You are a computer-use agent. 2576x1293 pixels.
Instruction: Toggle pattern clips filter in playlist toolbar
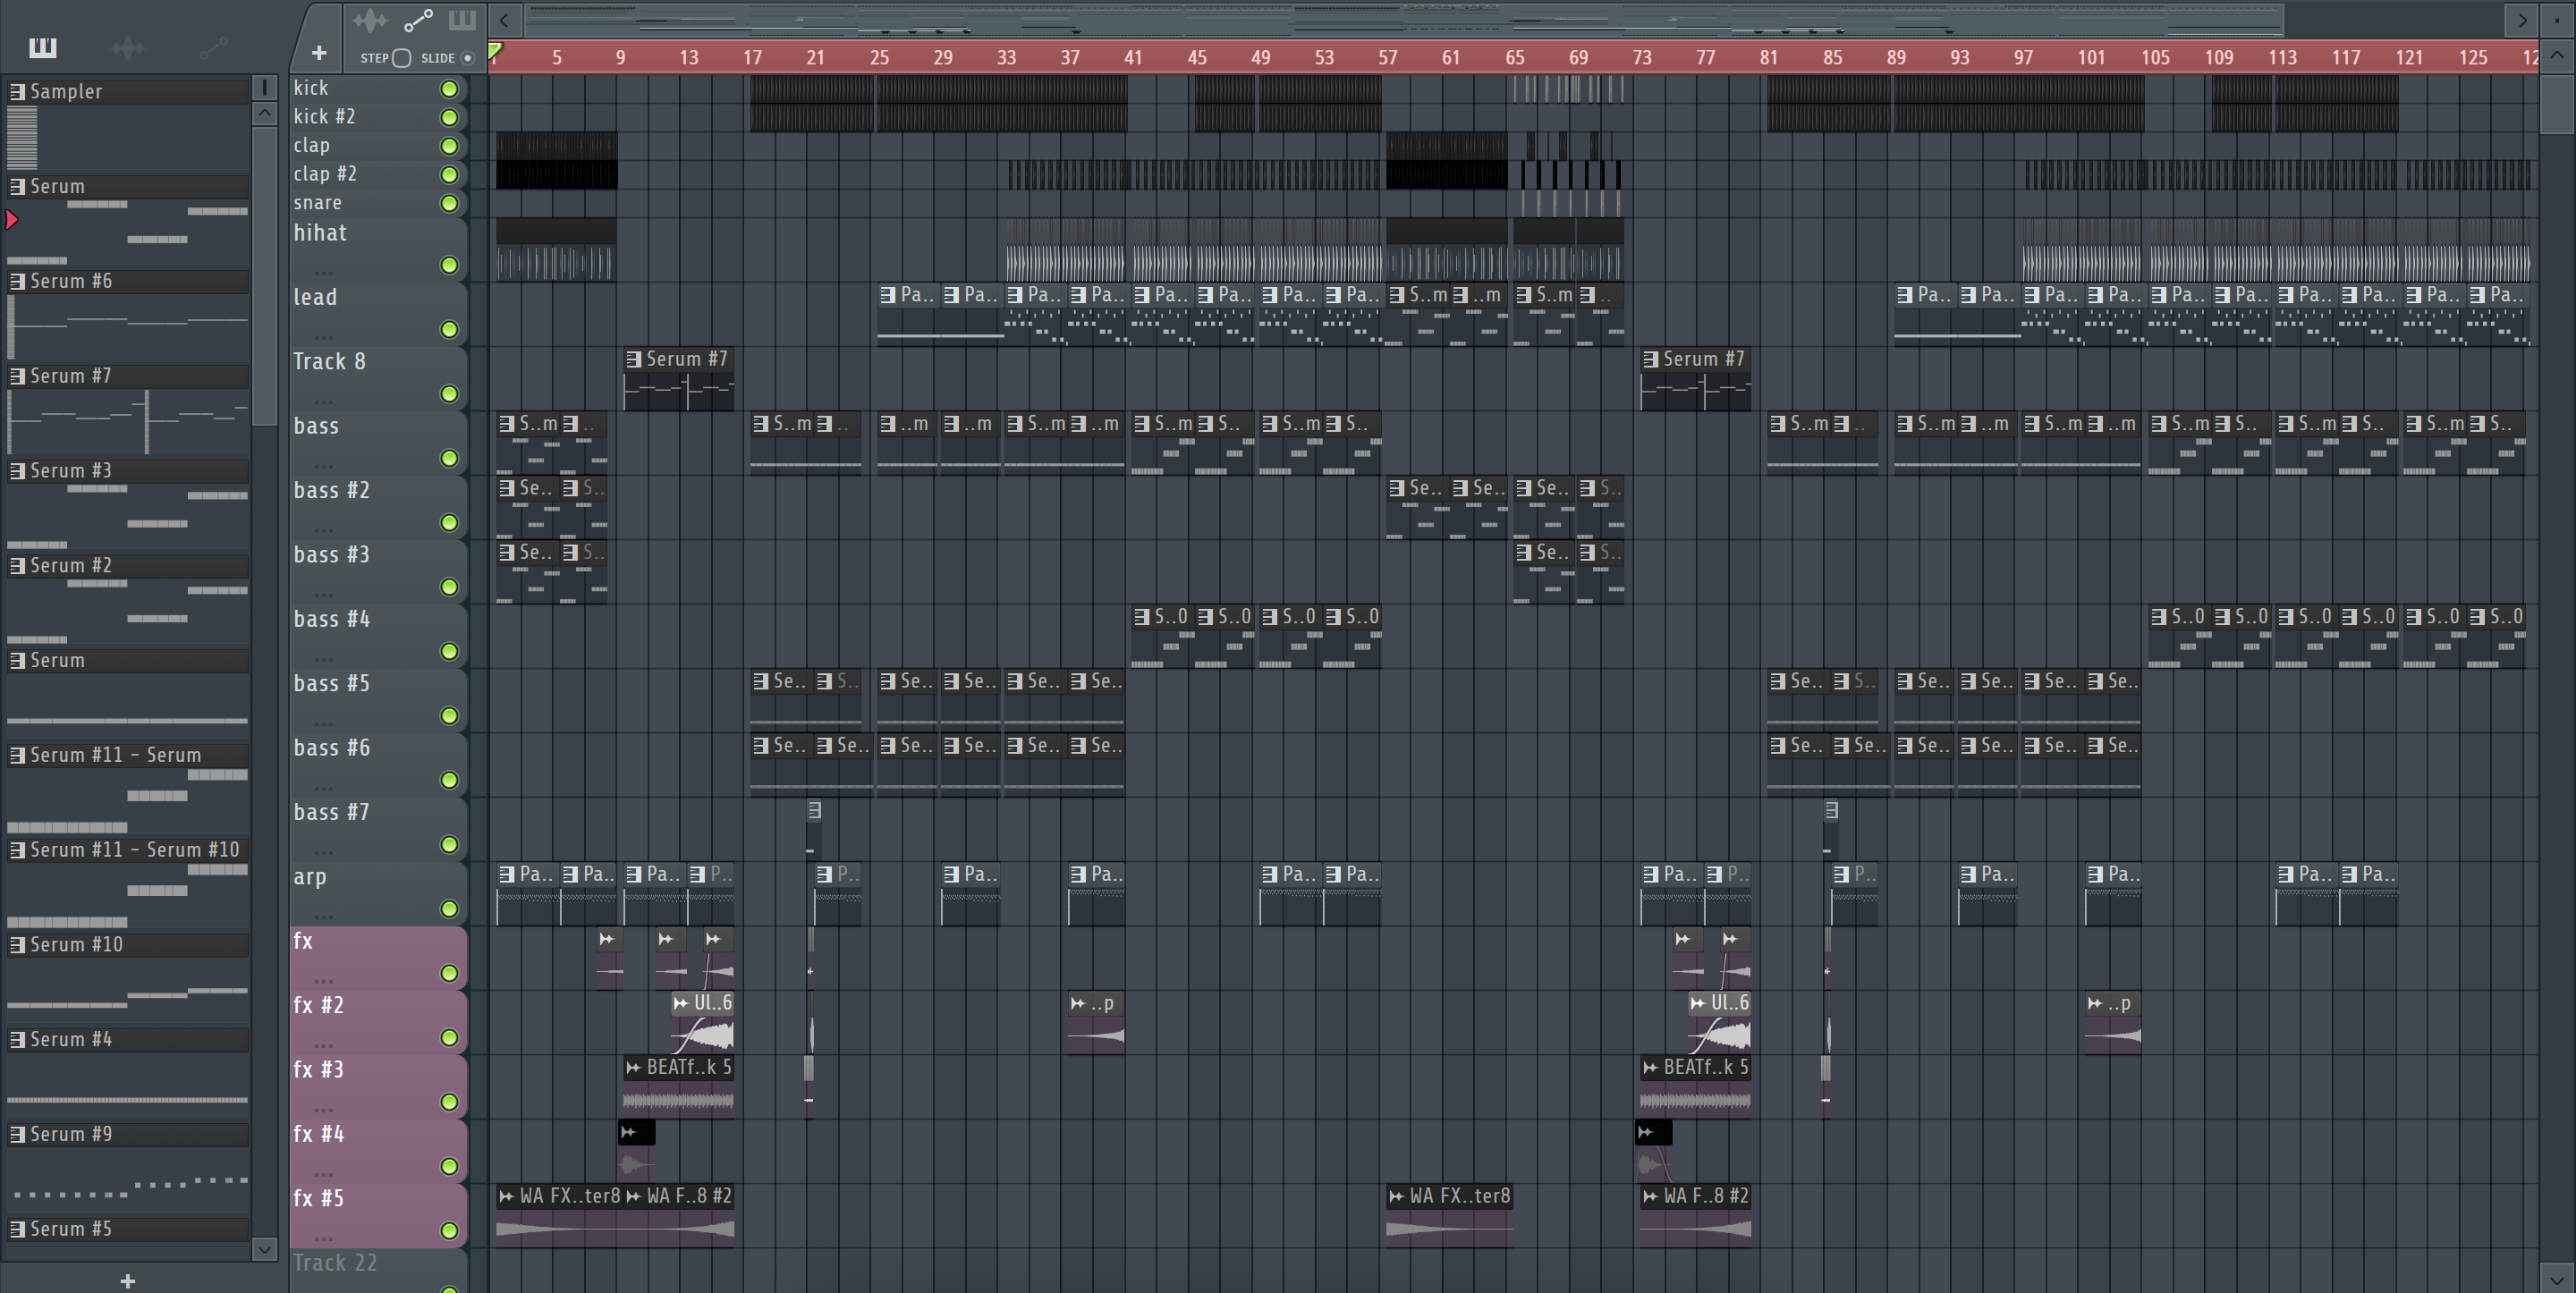tap(462, 20)
